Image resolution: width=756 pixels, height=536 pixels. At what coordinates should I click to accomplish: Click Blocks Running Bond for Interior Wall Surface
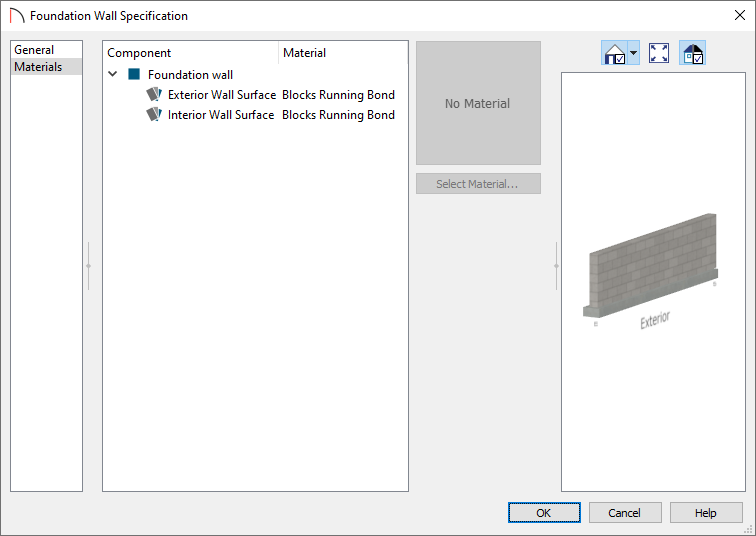pos(338,115)
